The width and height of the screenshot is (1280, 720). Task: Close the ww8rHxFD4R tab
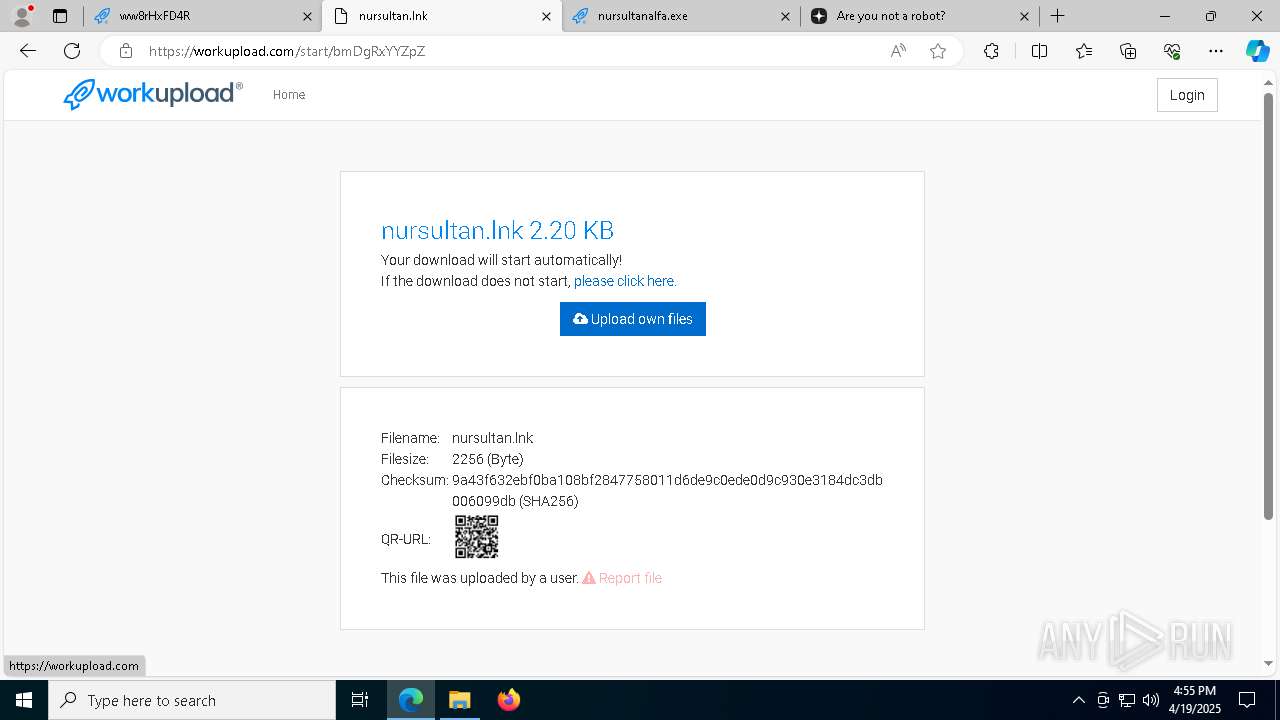click(306, 16)
